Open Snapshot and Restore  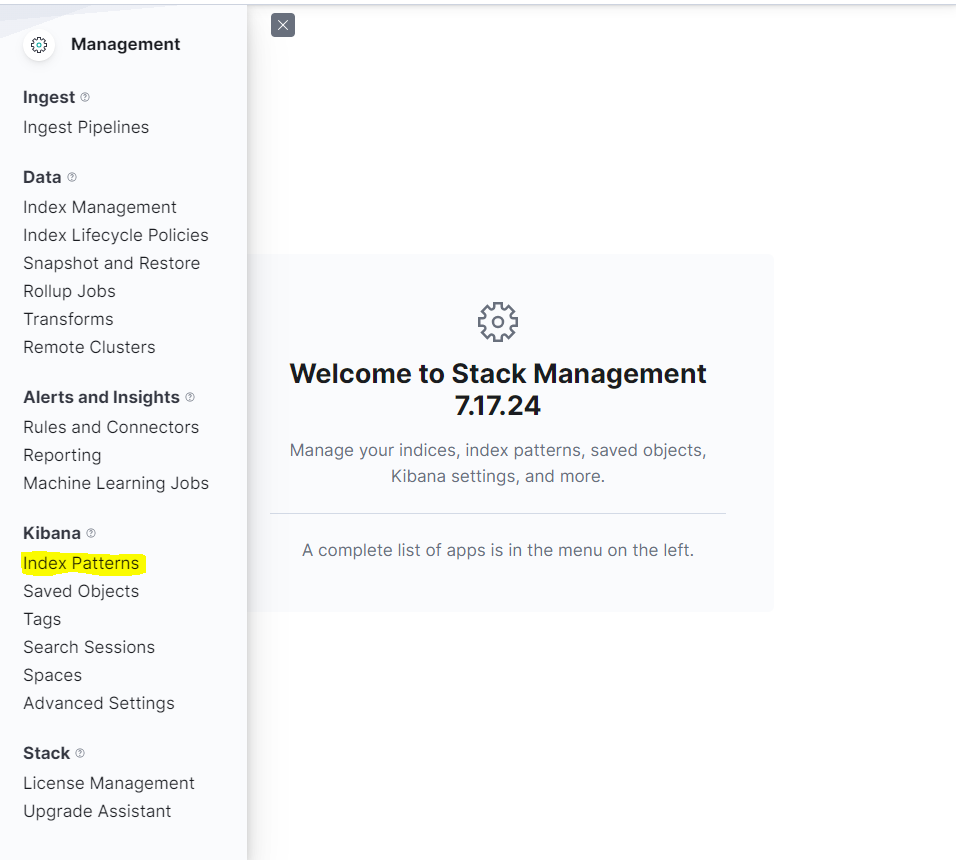point(112,263)
